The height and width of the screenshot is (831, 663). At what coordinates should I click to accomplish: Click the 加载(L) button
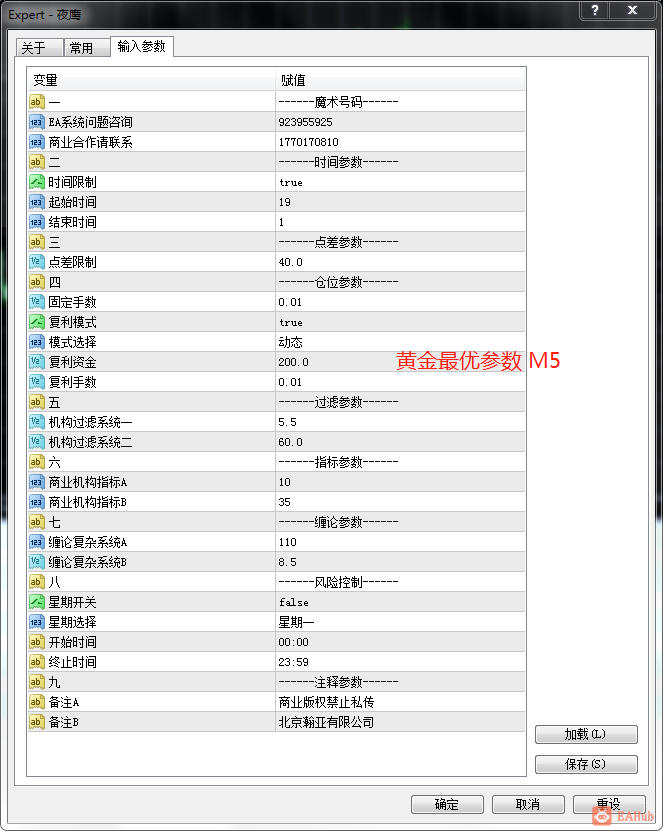point(586,734)
